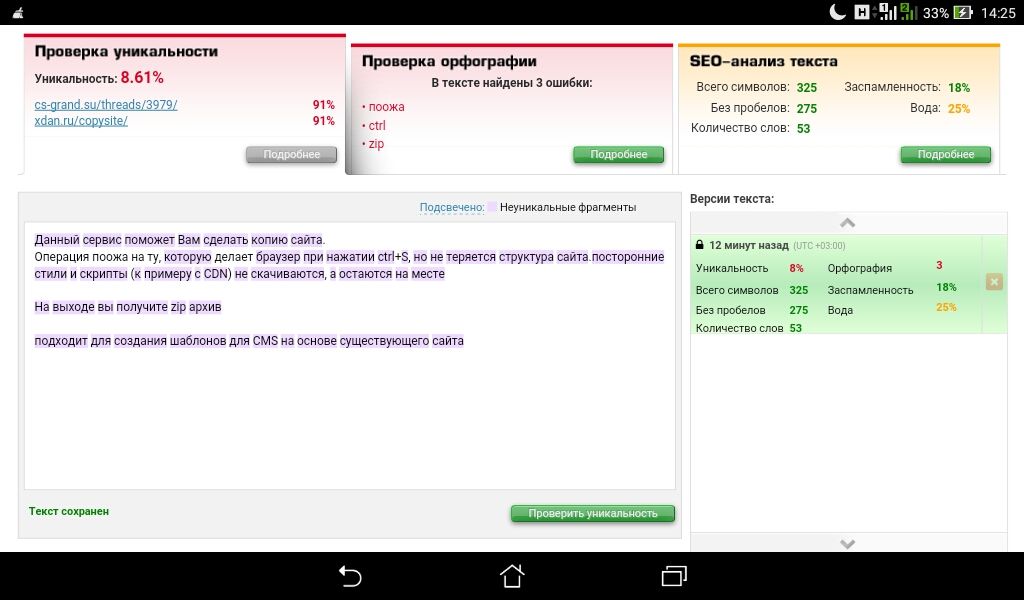Open the SEO-анализ текста panel
The width and height of the screenshot is (1024, 600).
pyautogui.click(x=763, y=61)
